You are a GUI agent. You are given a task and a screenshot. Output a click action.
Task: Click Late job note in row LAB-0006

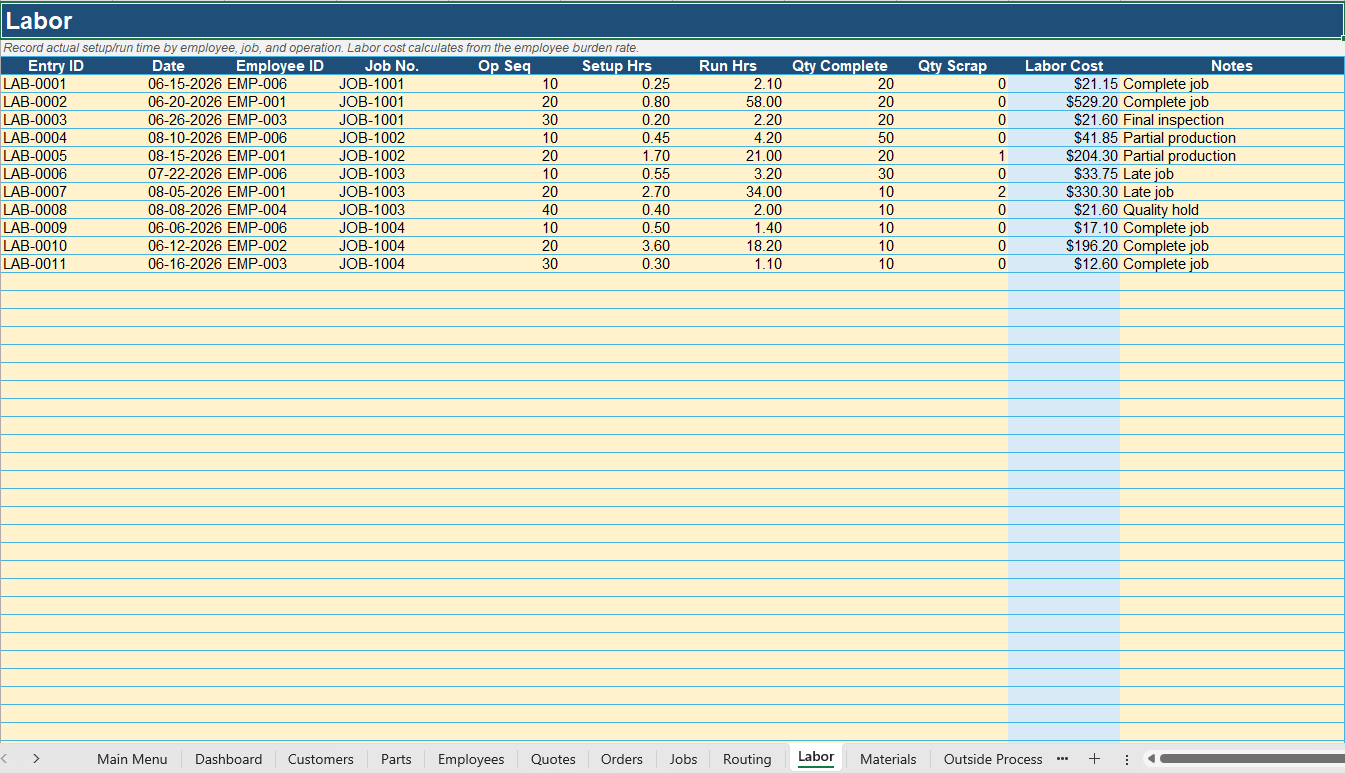(x=1232, y=174)
